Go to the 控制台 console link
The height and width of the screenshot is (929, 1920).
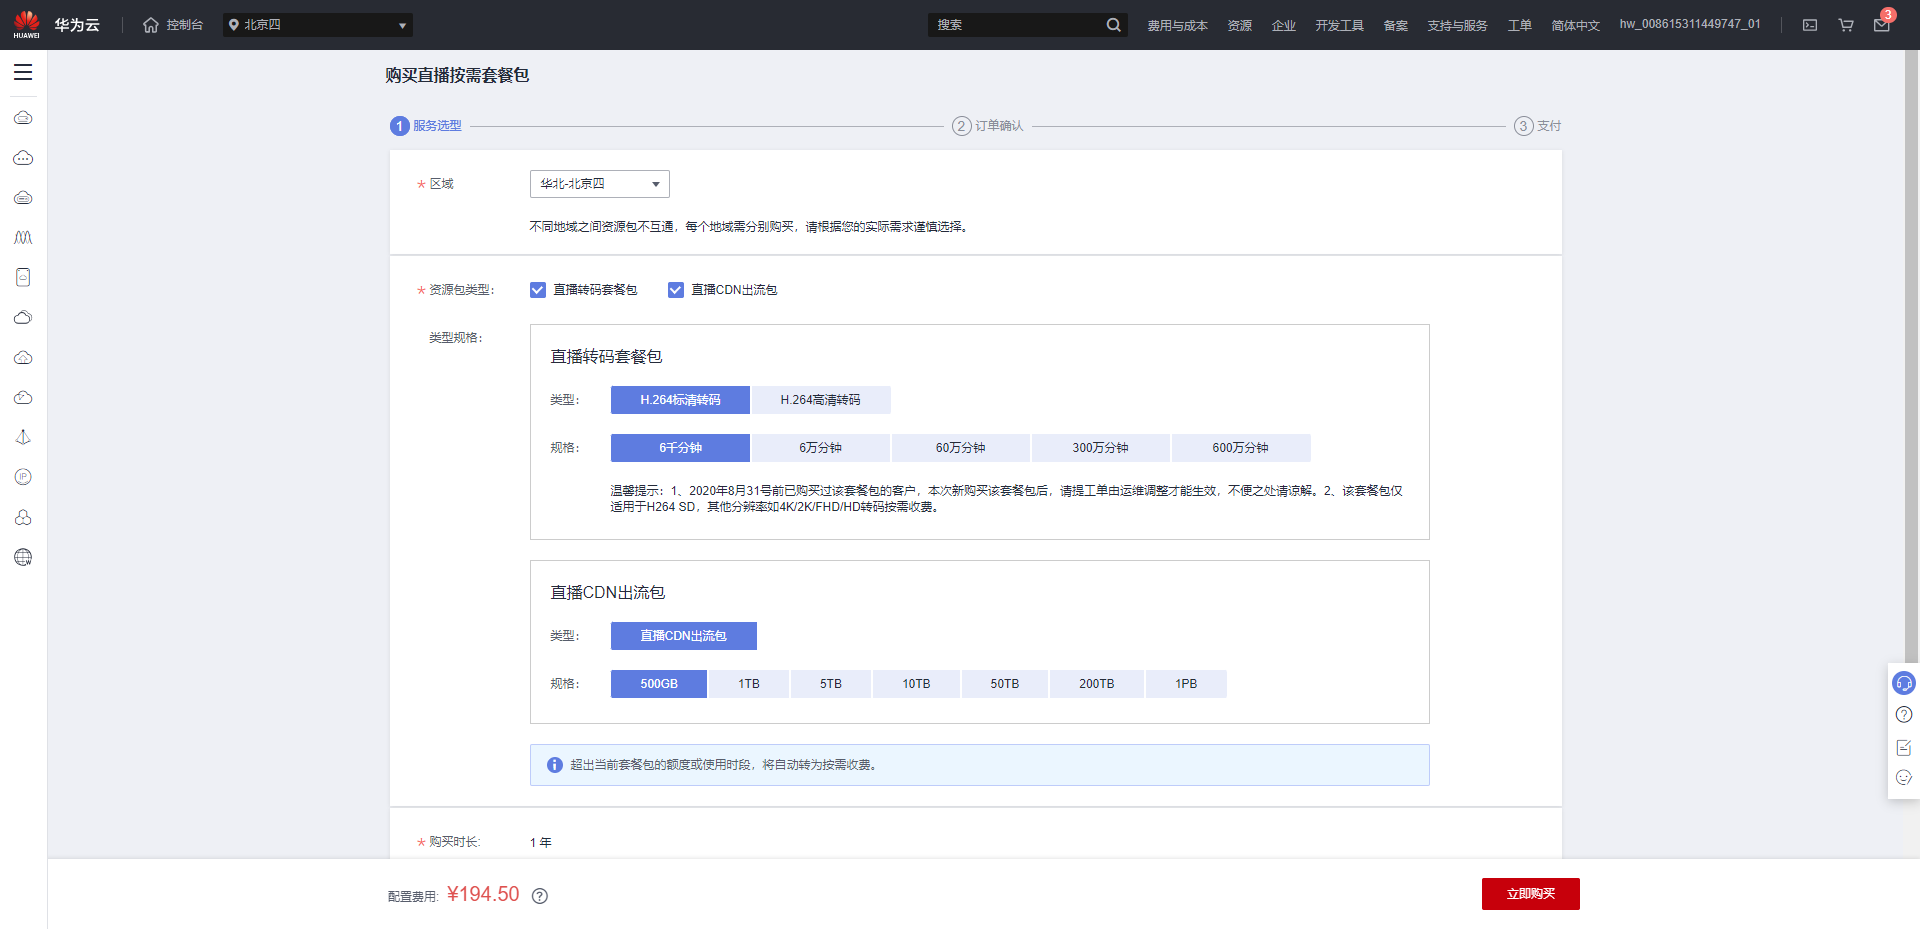tap(185, 25)
